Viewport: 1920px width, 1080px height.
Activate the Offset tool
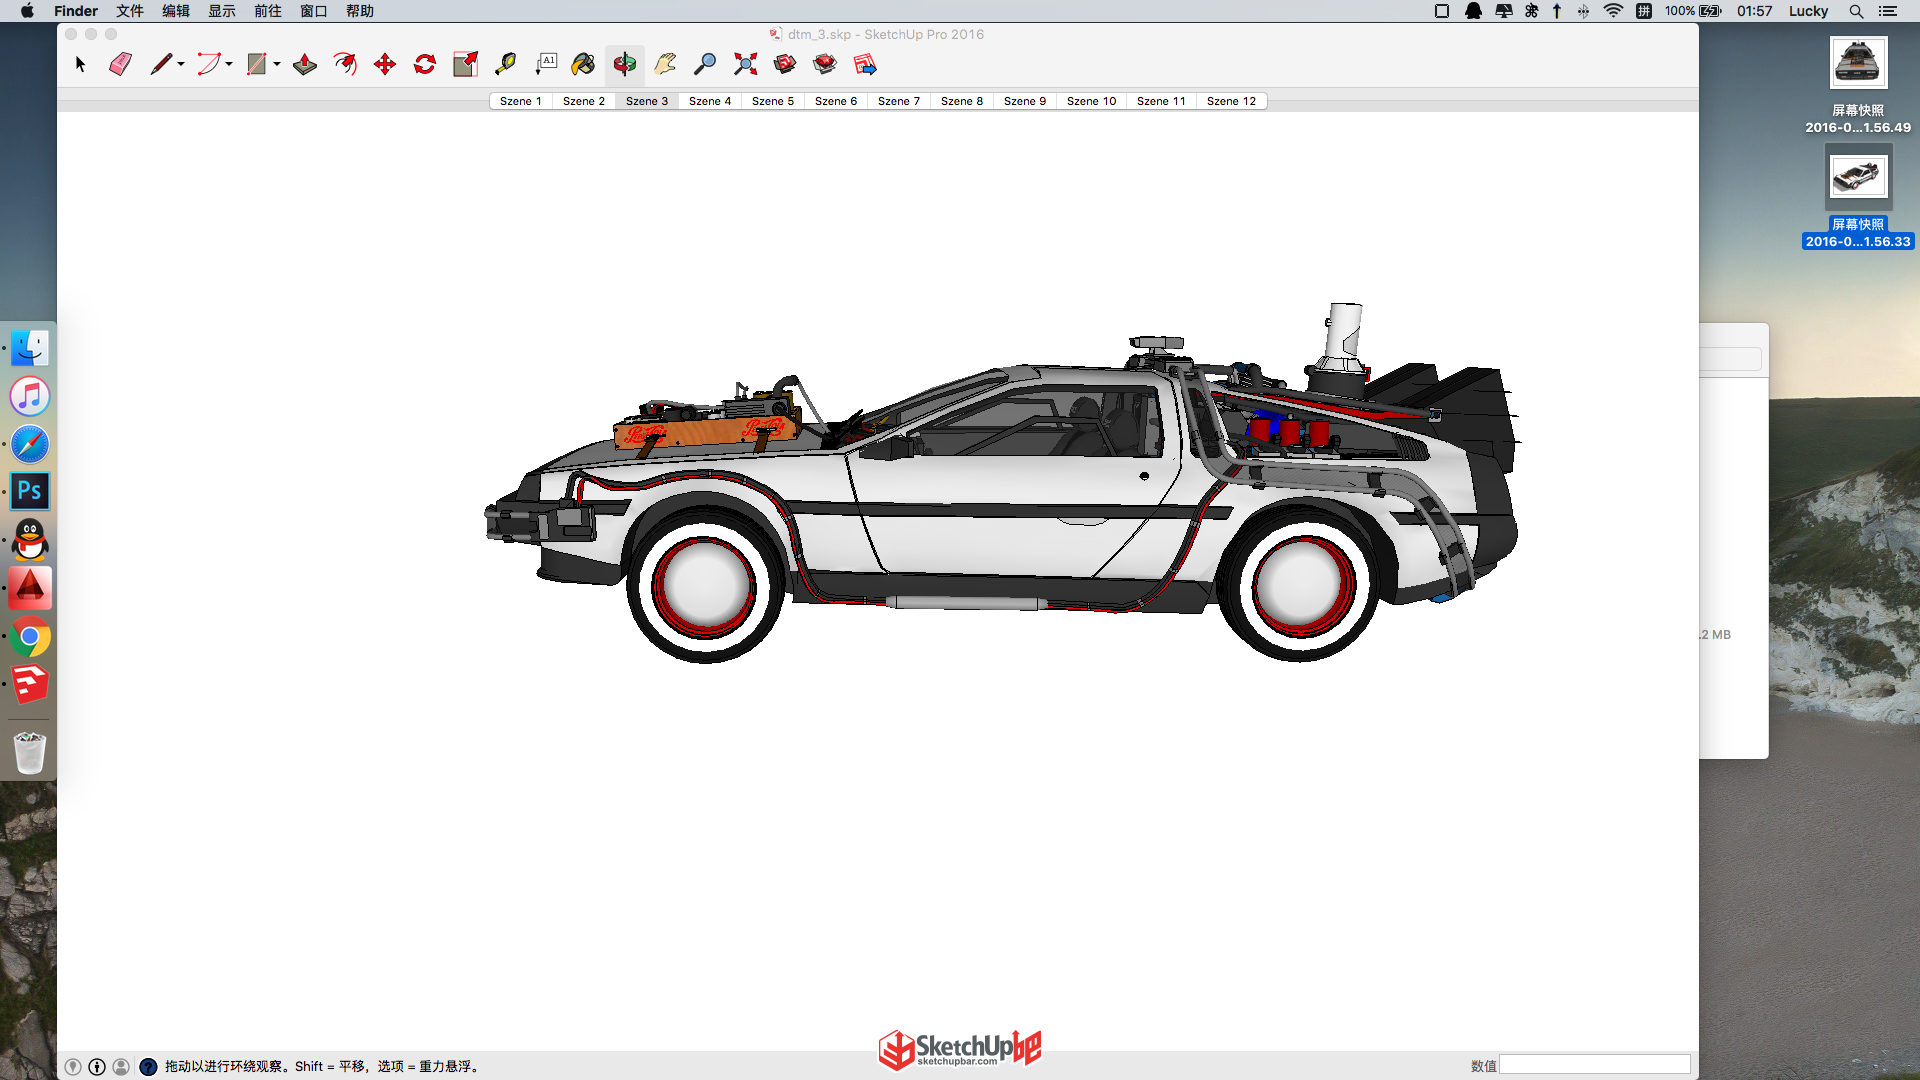[x=345, y=64]
